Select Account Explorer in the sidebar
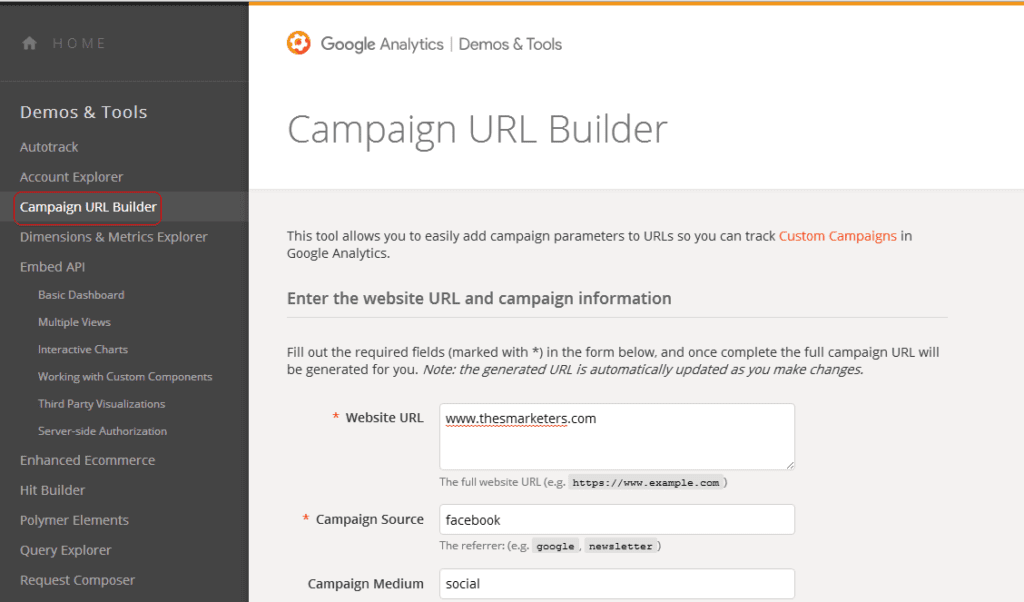1024x602 pixels. 71,177
